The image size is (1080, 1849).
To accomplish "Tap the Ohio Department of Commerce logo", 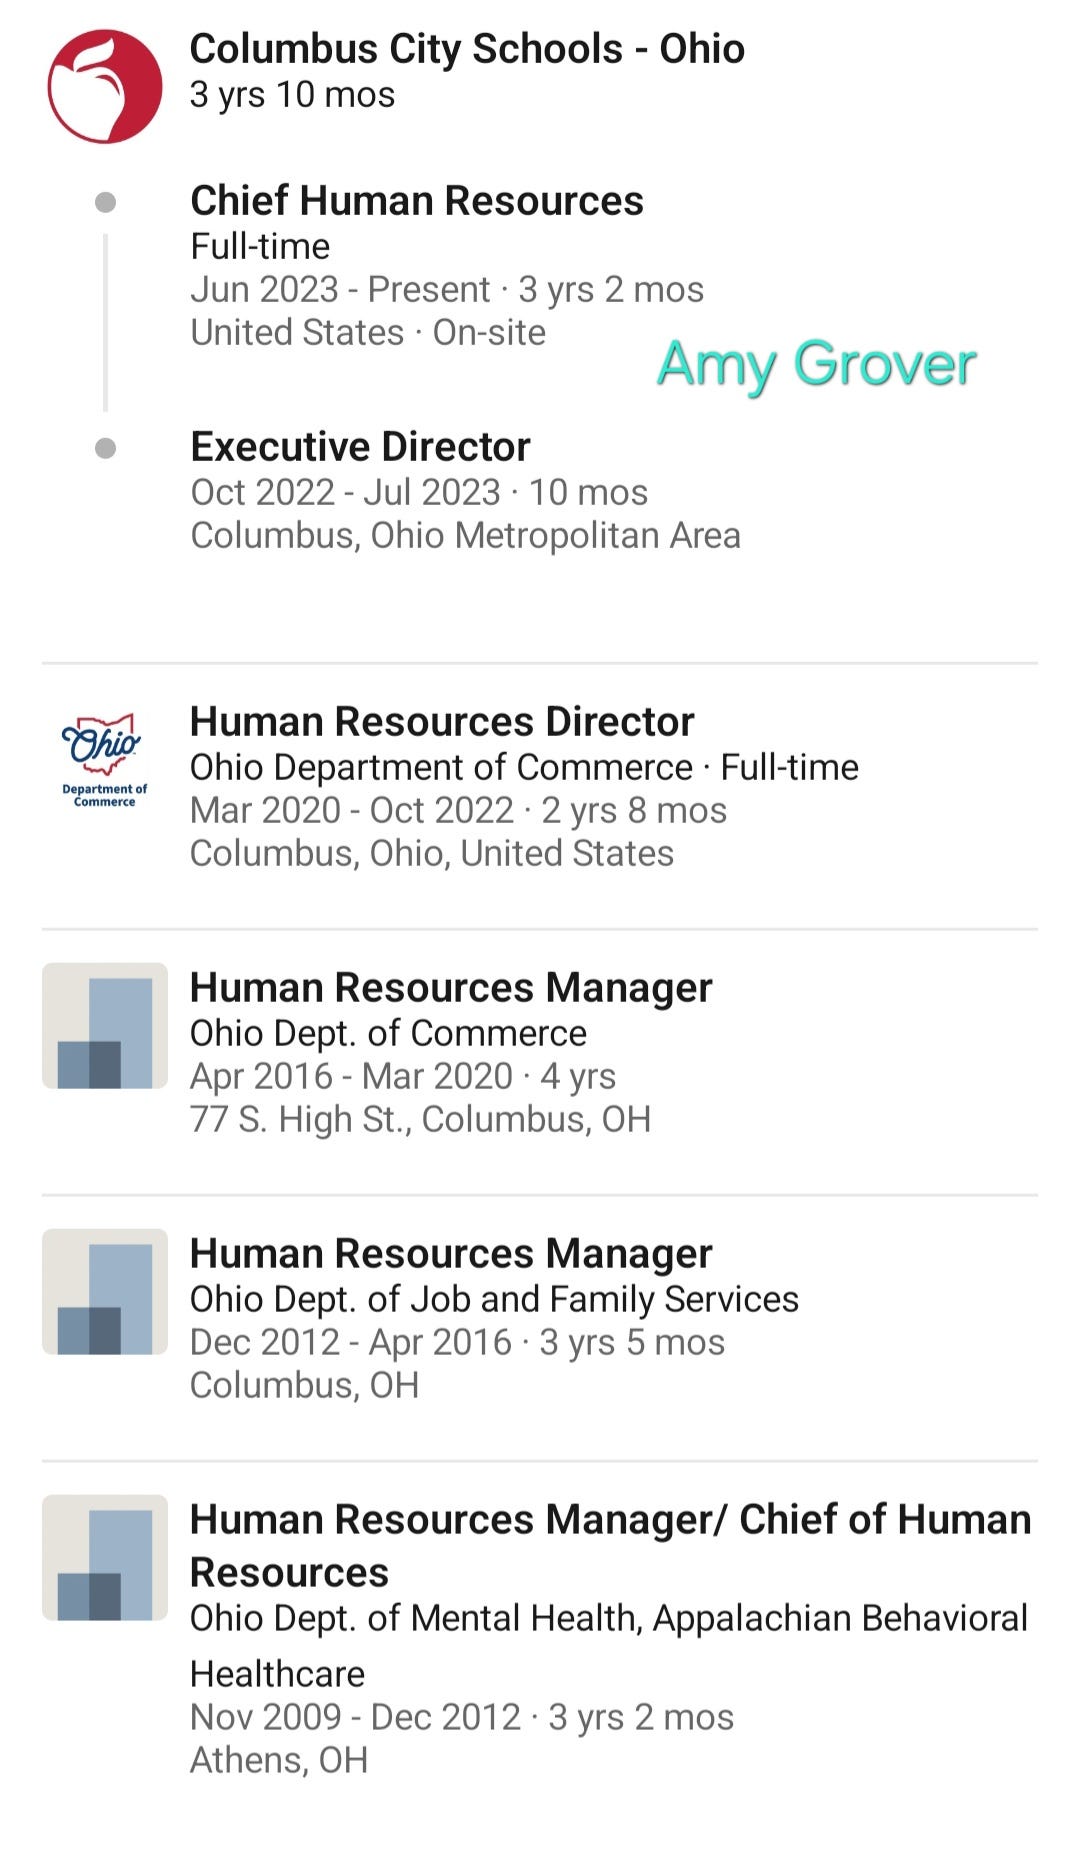I will coord(105,760).
